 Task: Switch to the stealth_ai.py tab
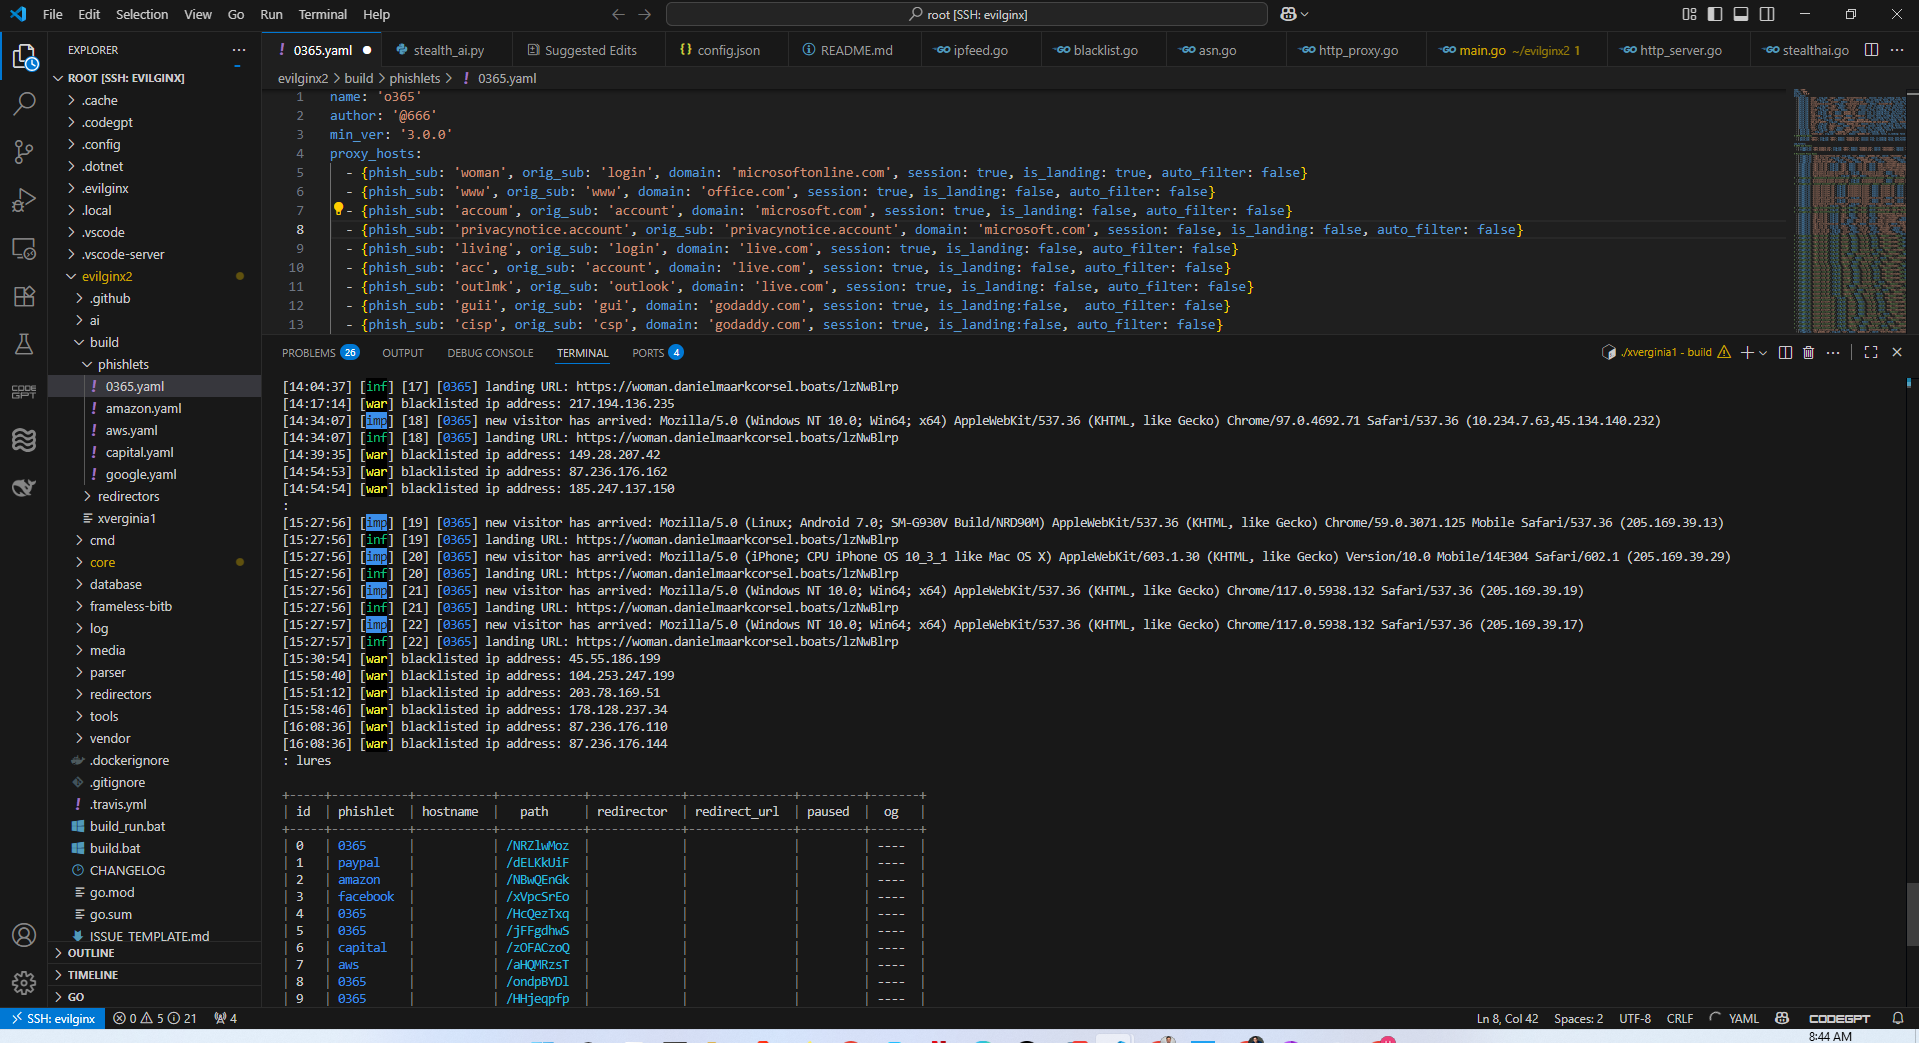point(449,50)
